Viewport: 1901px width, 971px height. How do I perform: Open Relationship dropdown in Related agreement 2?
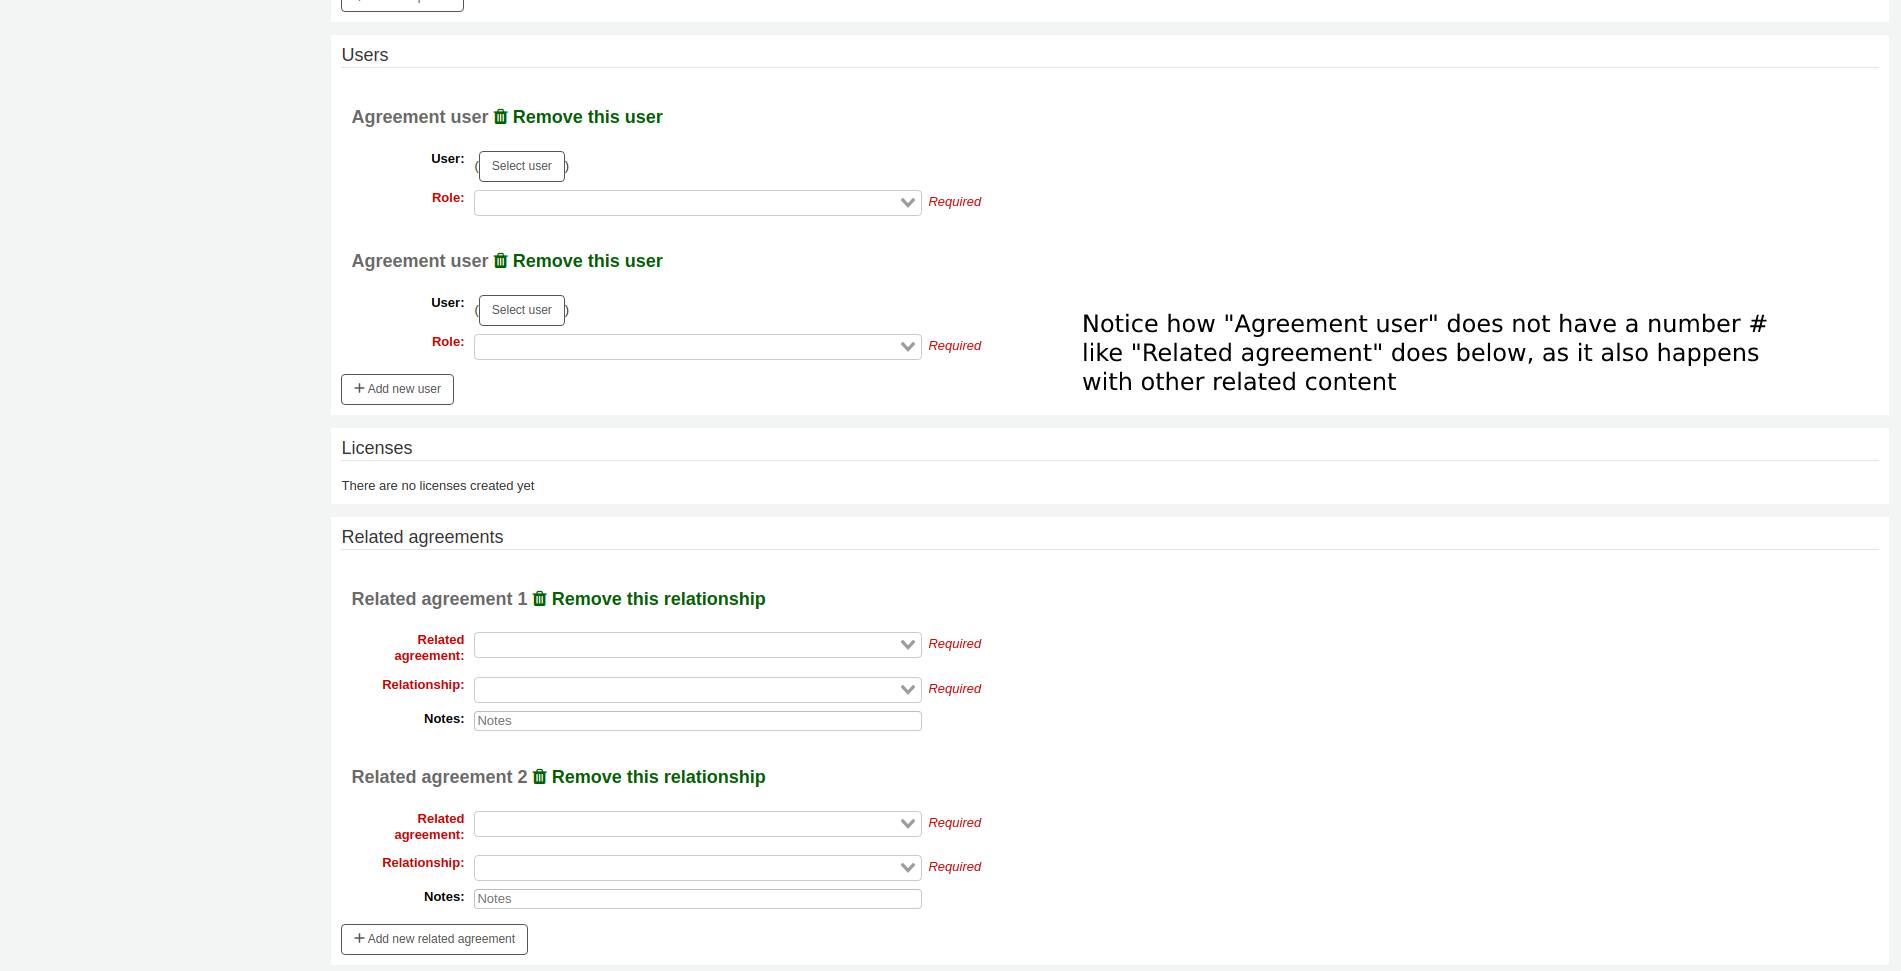[x=697, y=868]
